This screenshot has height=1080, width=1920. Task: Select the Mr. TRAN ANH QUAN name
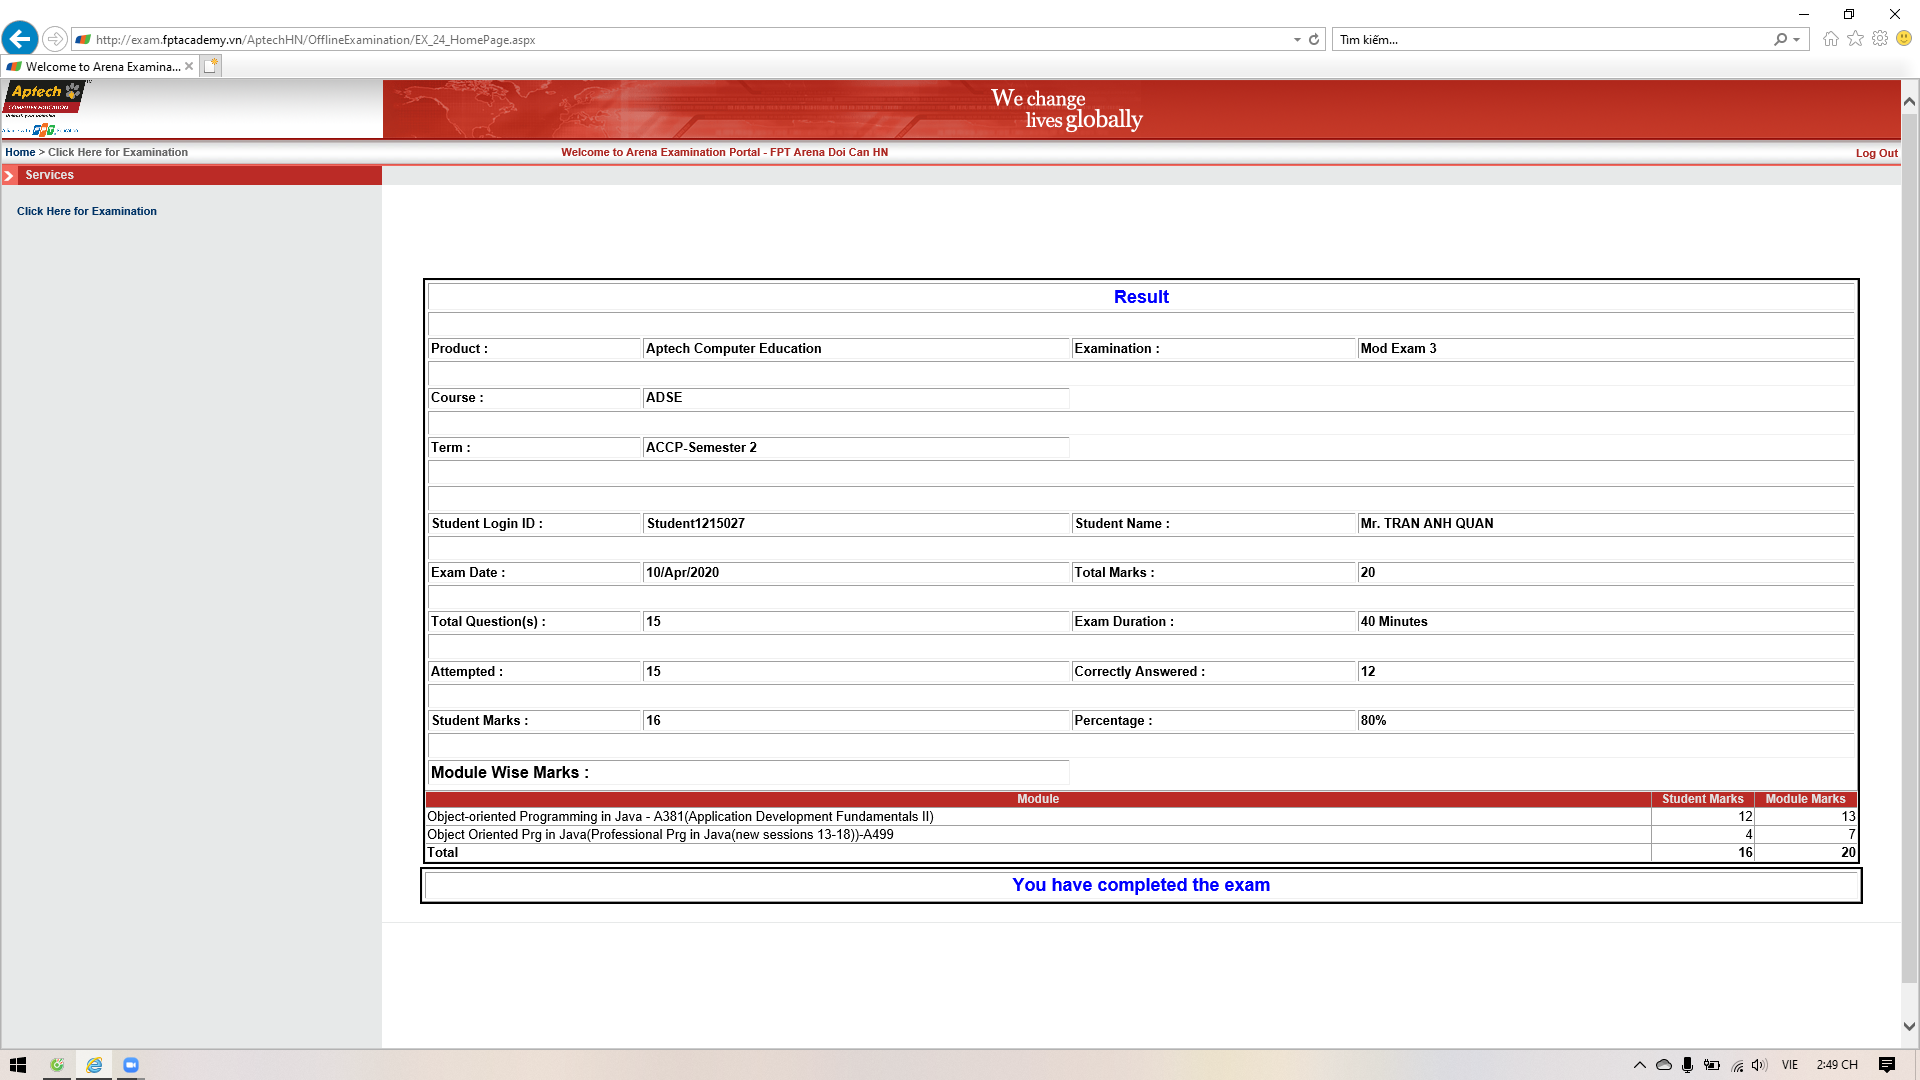pyautogui.click(x=1426, y=524)
